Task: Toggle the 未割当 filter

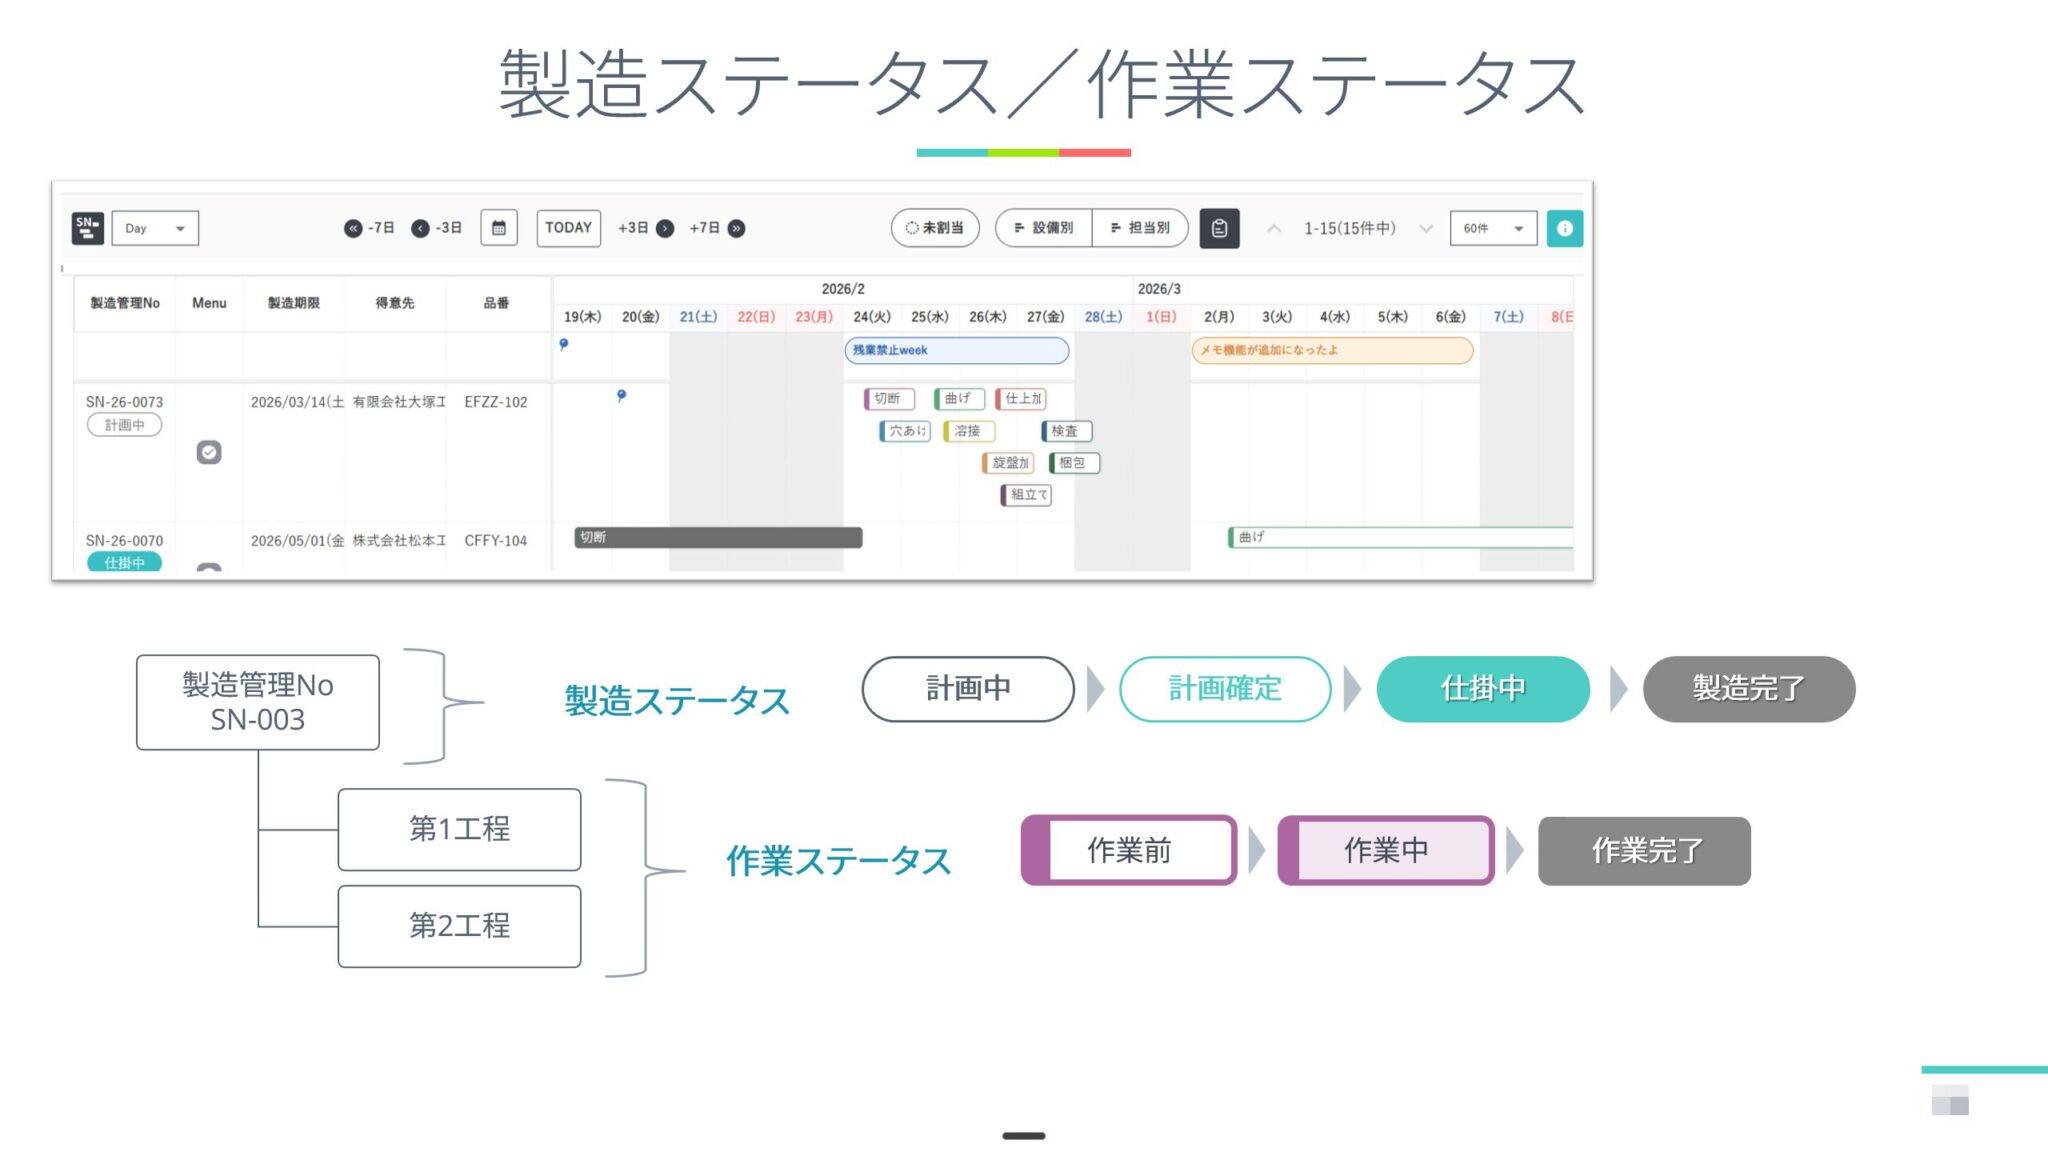Action: coord(935,228)
